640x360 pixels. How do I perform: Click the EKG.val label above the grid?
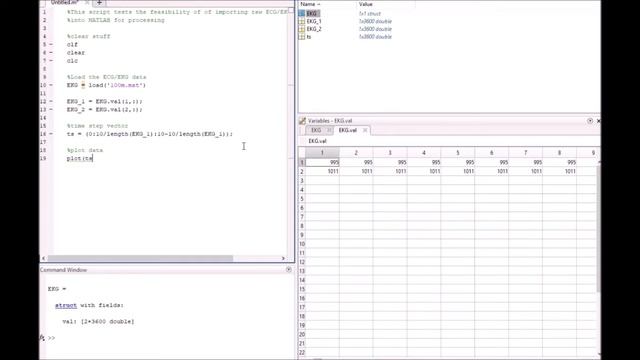click(x=317, y=141)
